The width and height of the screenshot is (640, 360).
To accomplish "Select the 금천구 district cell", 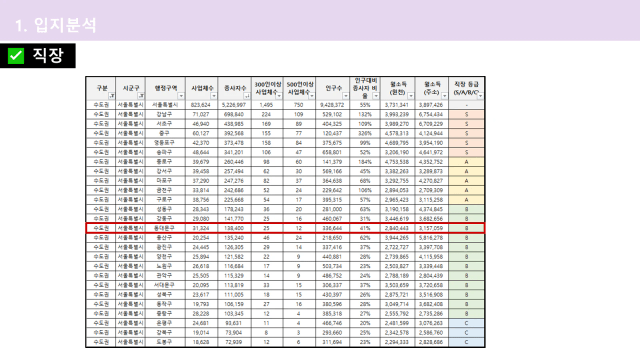I will pos(165,190).
